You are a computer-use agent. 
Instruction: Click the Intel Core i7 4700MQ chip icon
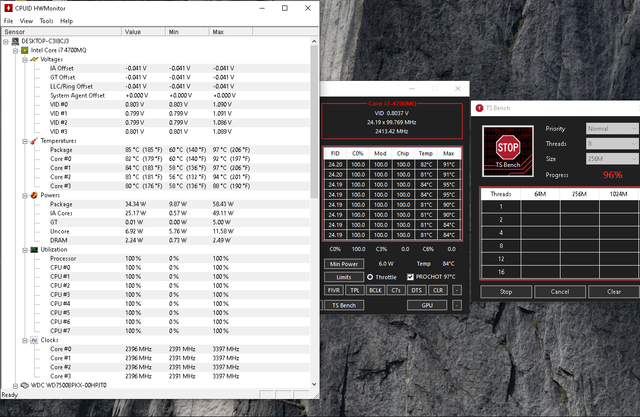(25, 50)
